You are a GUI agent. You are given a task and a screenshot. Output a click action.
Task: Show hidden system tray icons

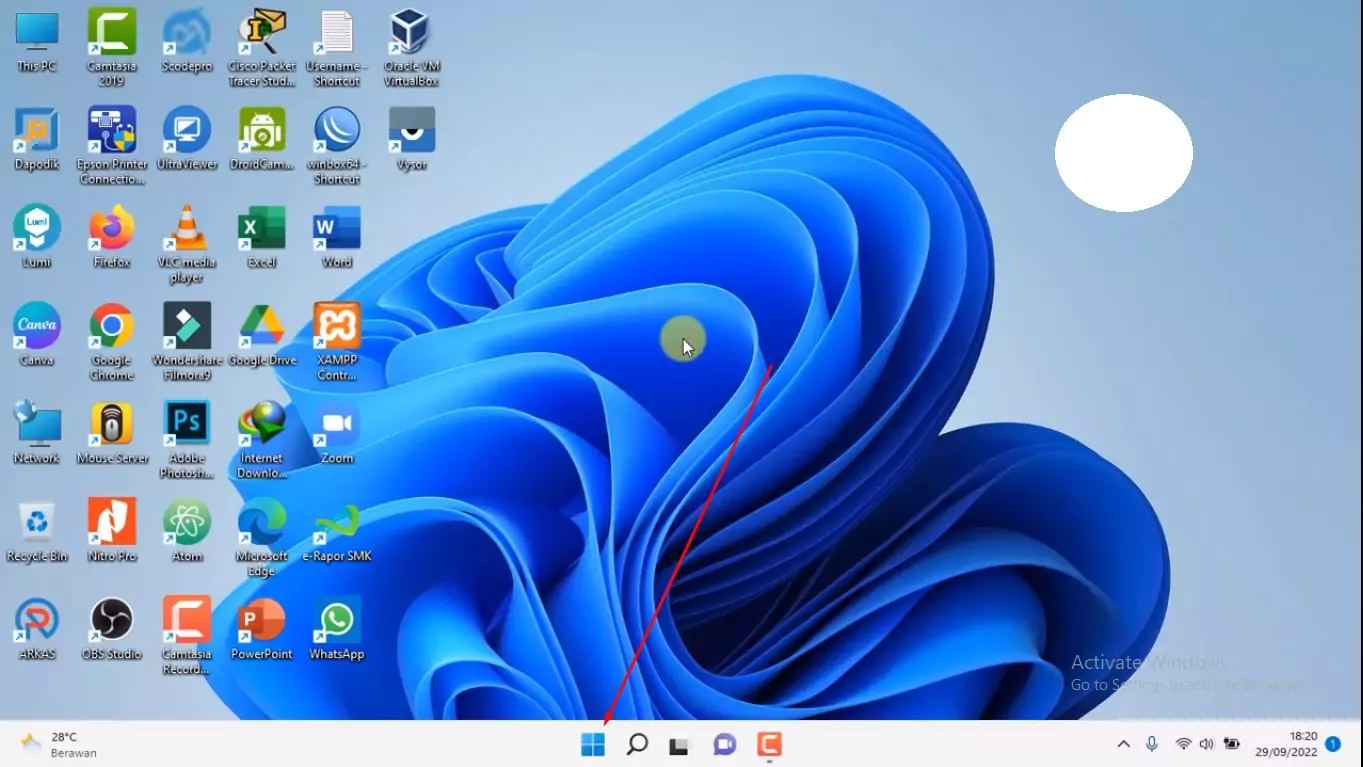tap(1123, 744)
